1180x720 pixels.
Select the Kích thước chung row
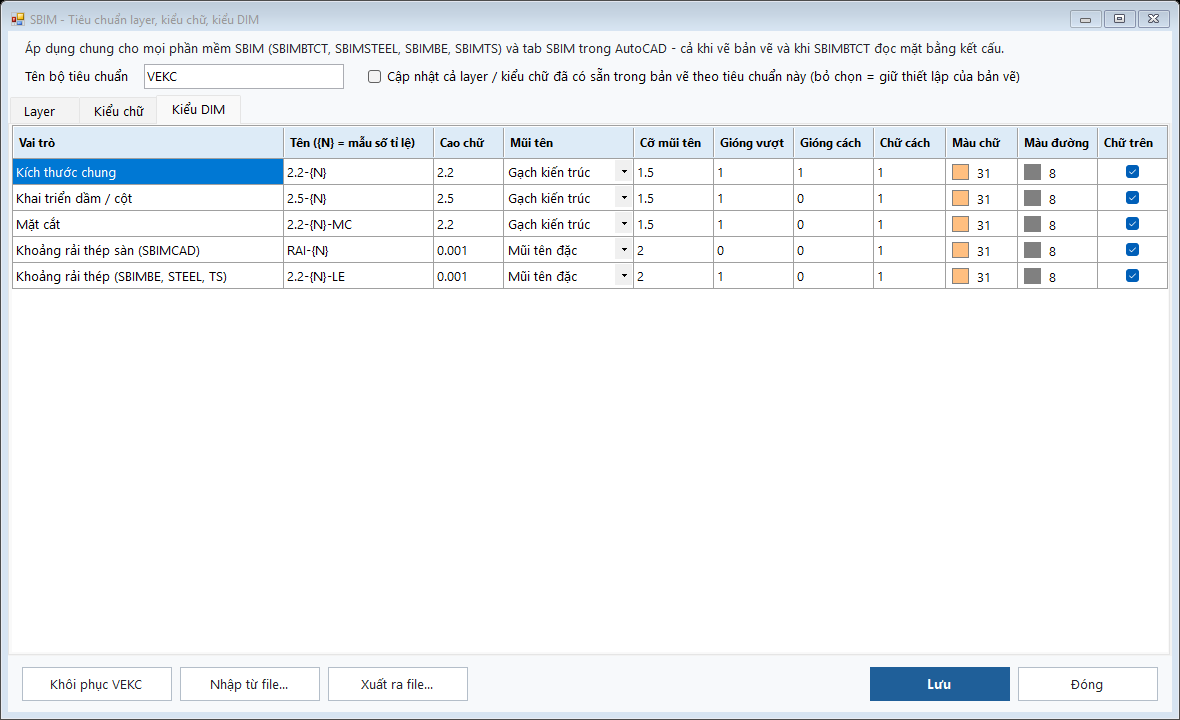click(148, 172)
